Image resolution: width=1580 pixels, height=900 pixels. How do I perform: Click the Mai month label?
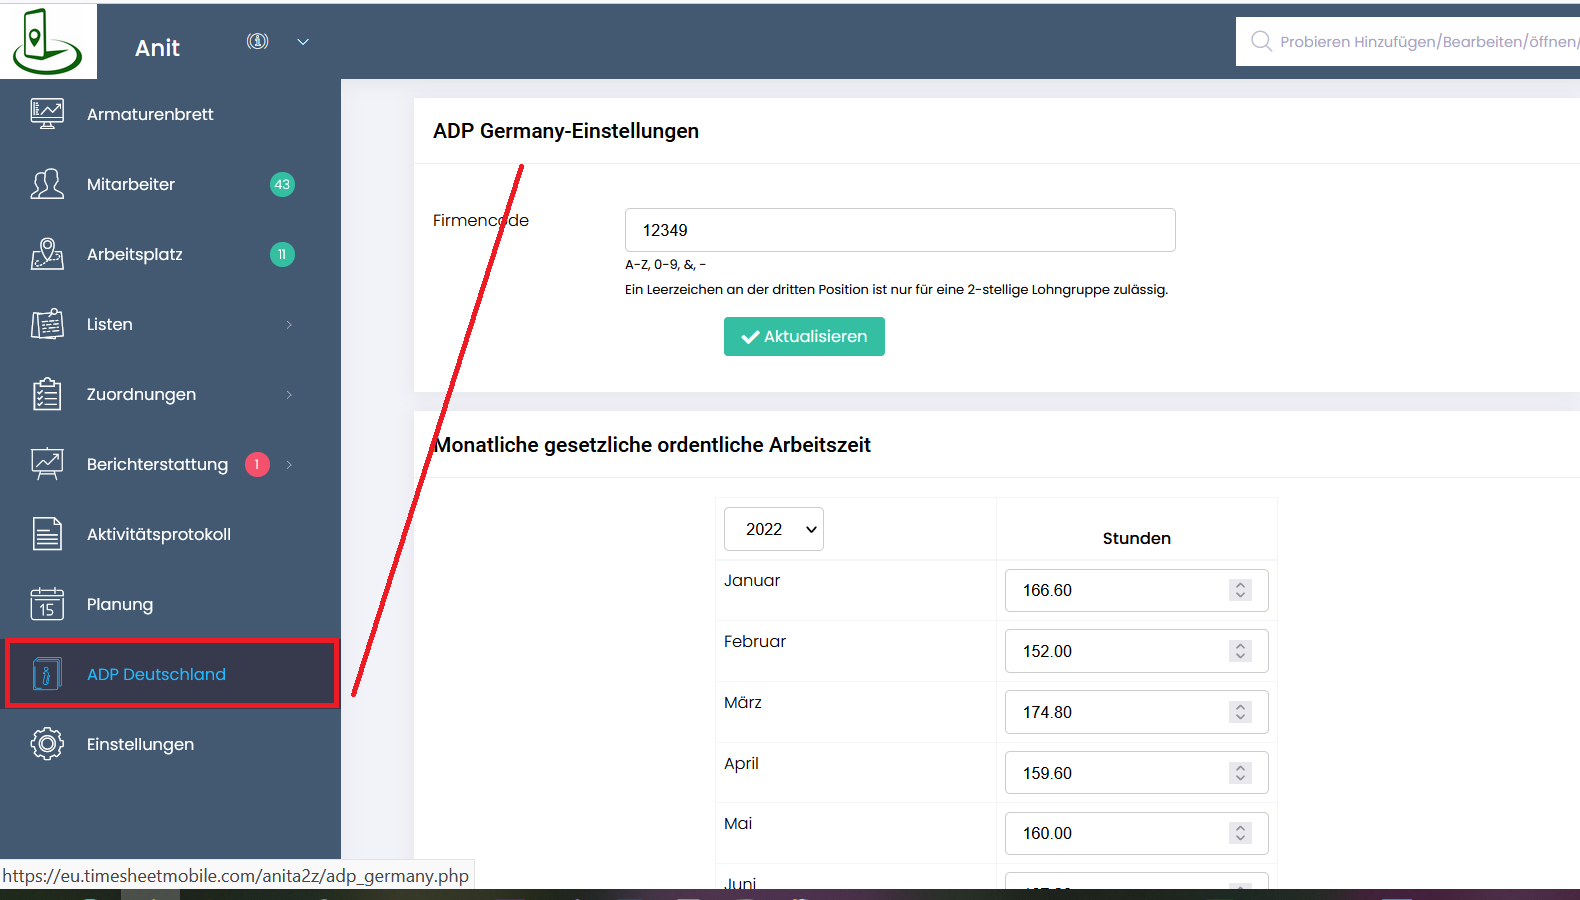pyautogui.click(x=738, y=823)
